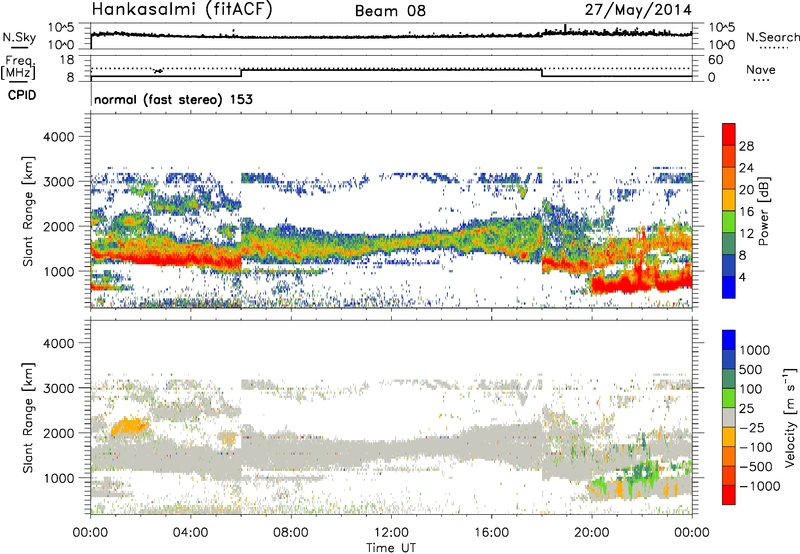Click the right 10^0 noise axis label
Screen dimensions: 800x554
point(722,45)
